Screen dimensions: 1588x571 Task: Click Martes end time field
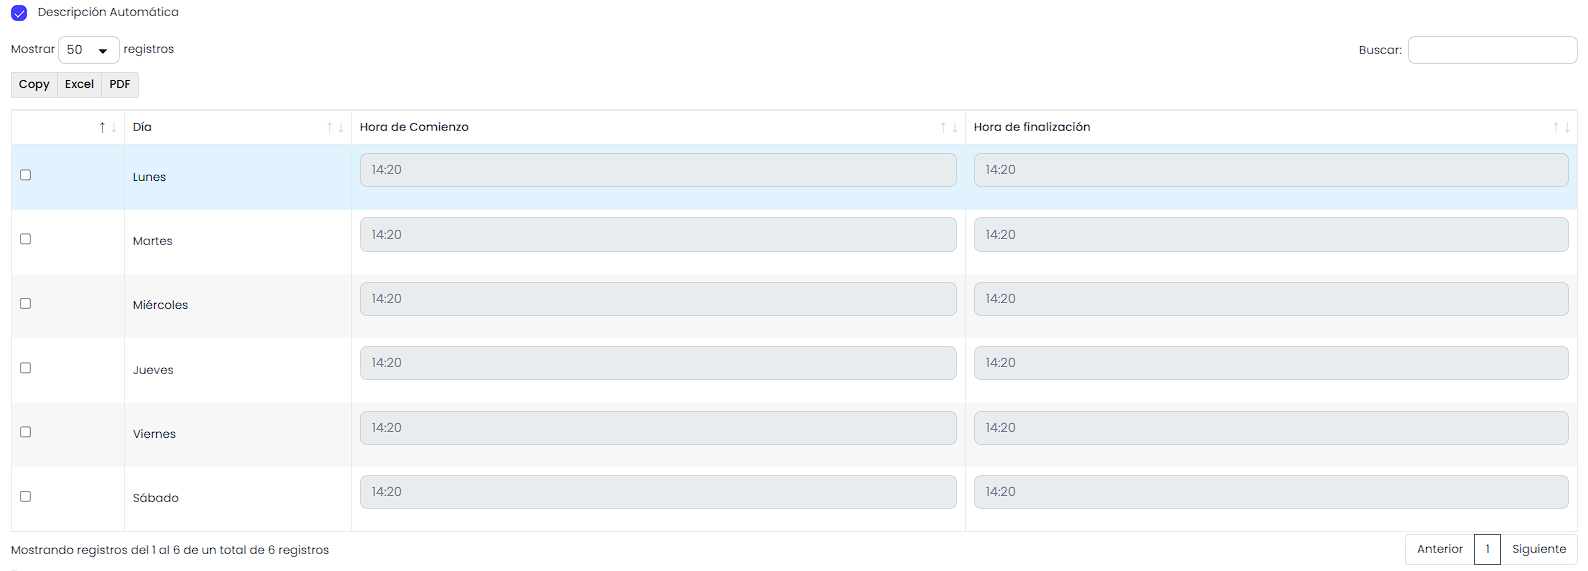(x=1271, y=235)
